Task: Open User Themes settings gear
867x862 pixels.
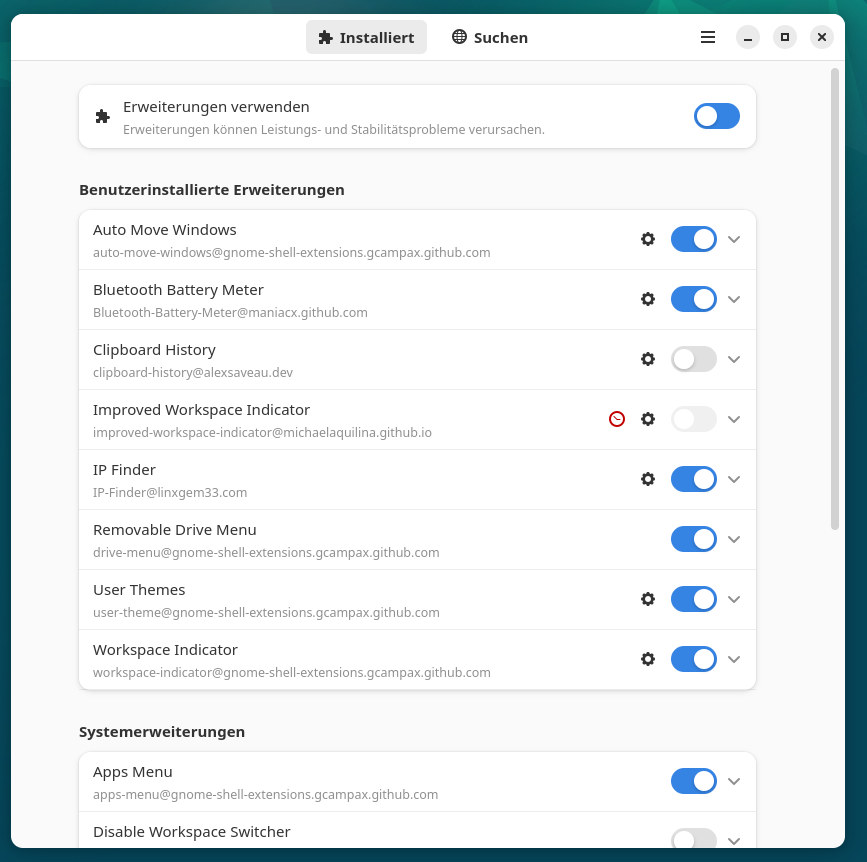Action: click(648, 599)
